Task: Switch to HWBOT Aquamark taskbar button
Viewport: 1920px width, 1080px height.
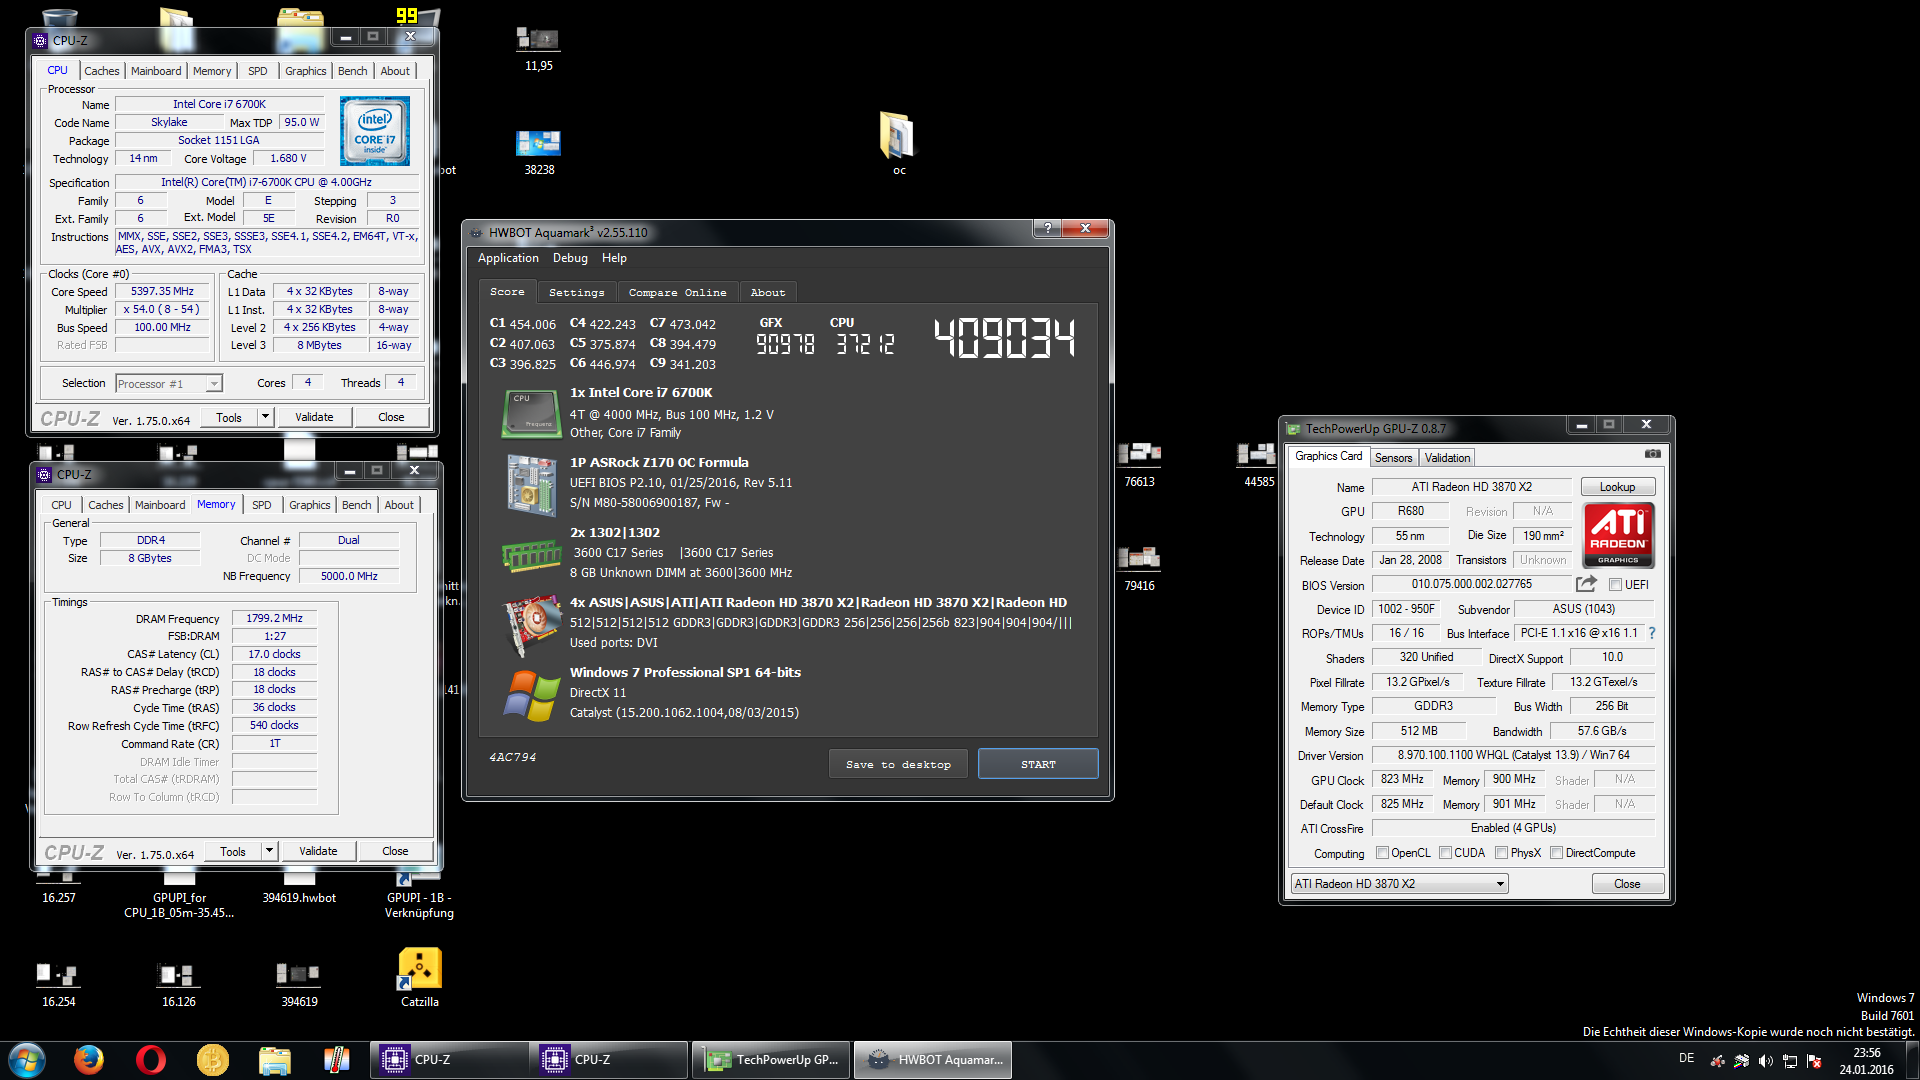Action: (933, 1060)
